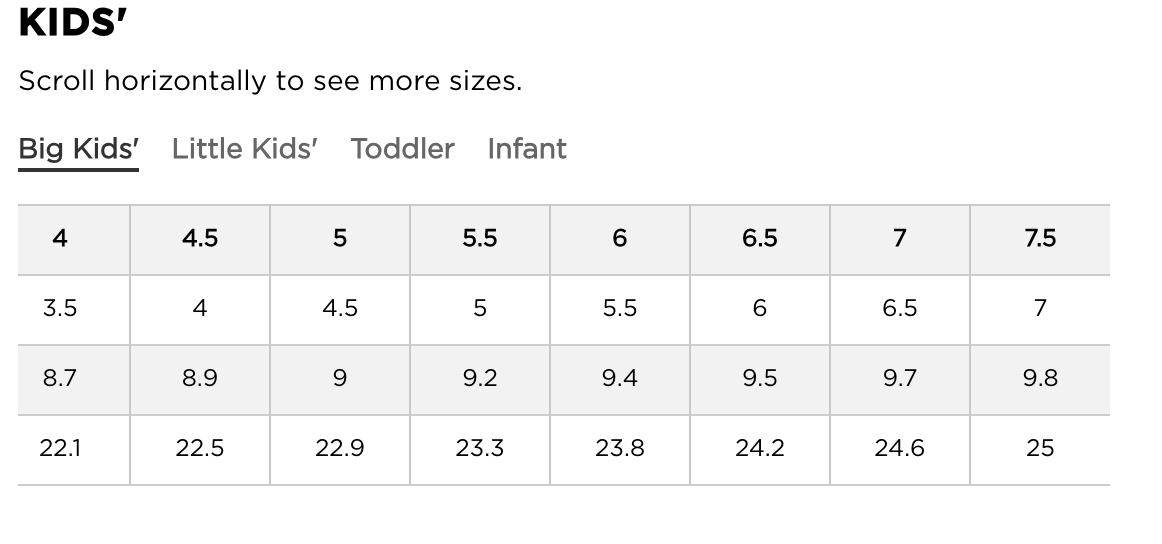Click the 24.6 table cell
Screen dimensions: 1162x544
pos(900,448)
